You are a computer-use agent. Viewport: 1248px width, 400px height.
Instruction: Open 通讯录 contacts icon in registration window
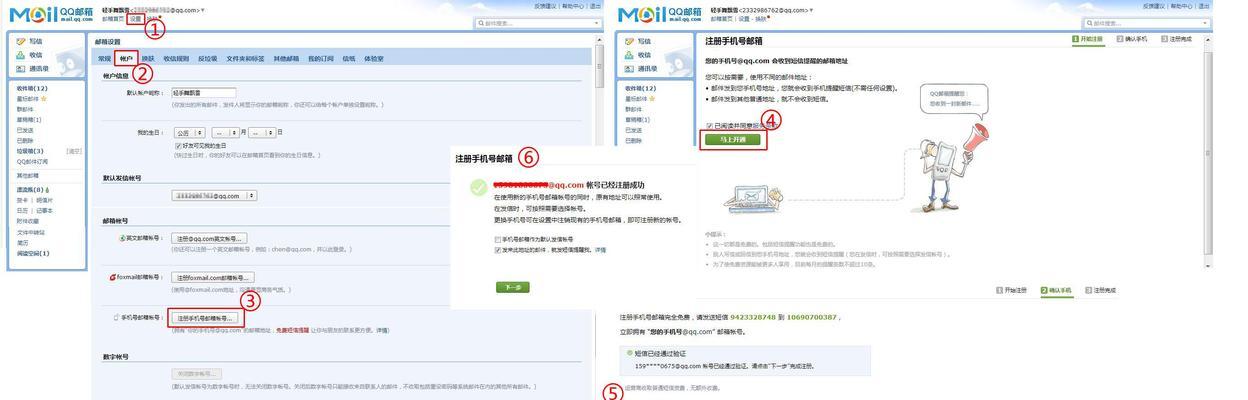tap(629, 69)
